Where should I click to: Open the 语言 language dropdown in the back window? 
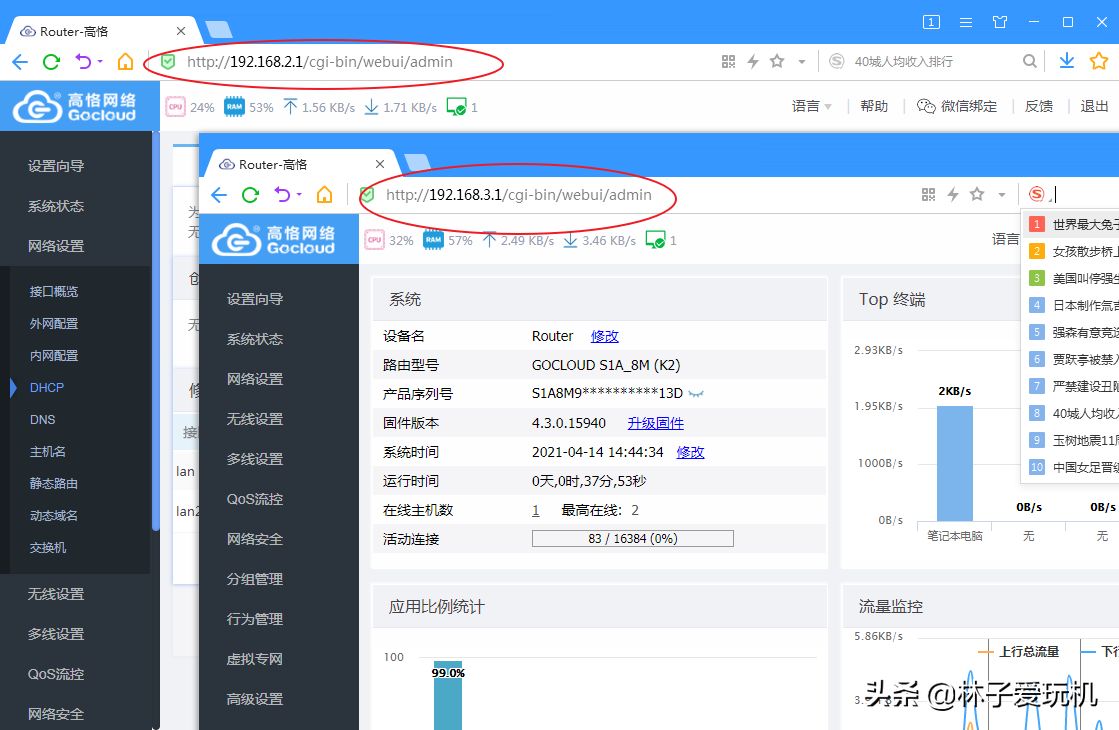point(811,106)
